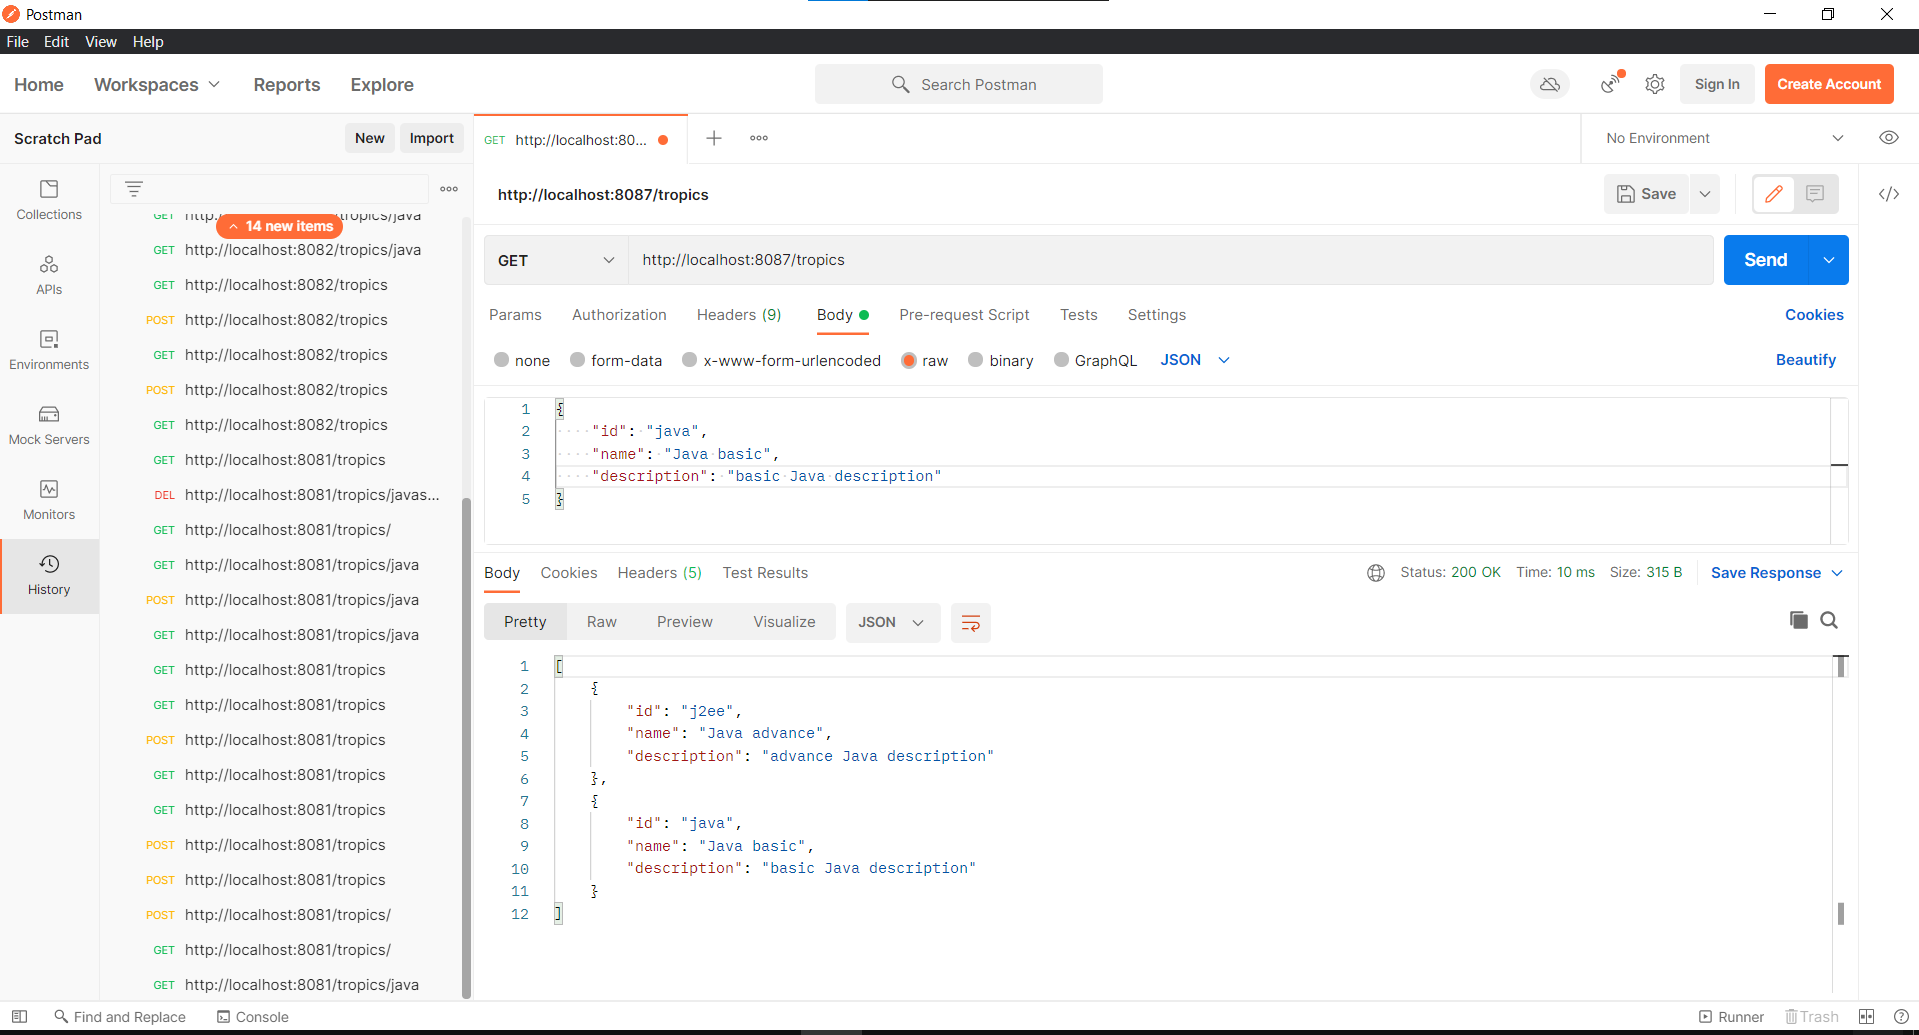Open the raw body JSON format dropdown

[x=1195, y=360]
